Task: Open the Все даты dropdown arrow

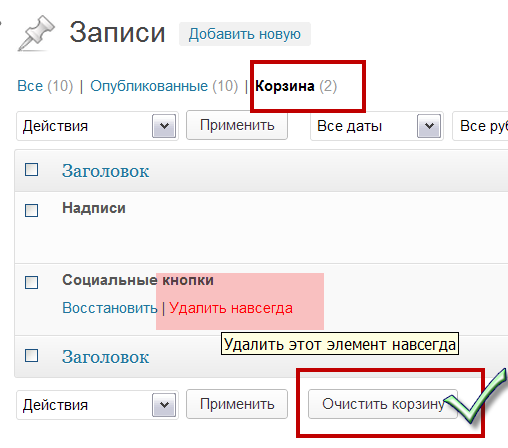Action: (429, 126)
